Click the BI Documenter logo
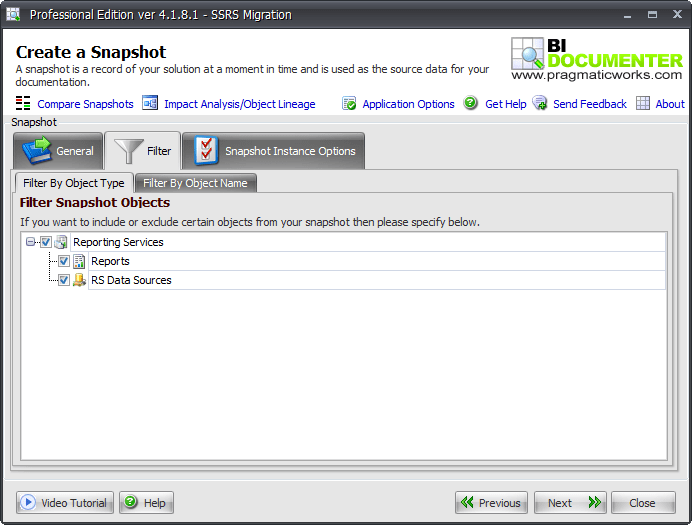Image resolution: width=692 pixels, height=525 pixels. click(597, 59)
